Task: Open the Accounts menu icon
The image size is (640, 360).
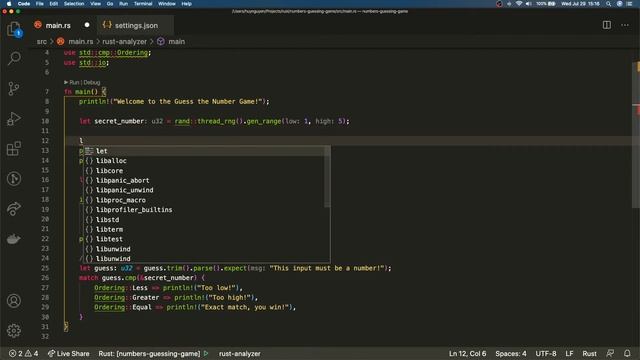Action: [14, 301]
